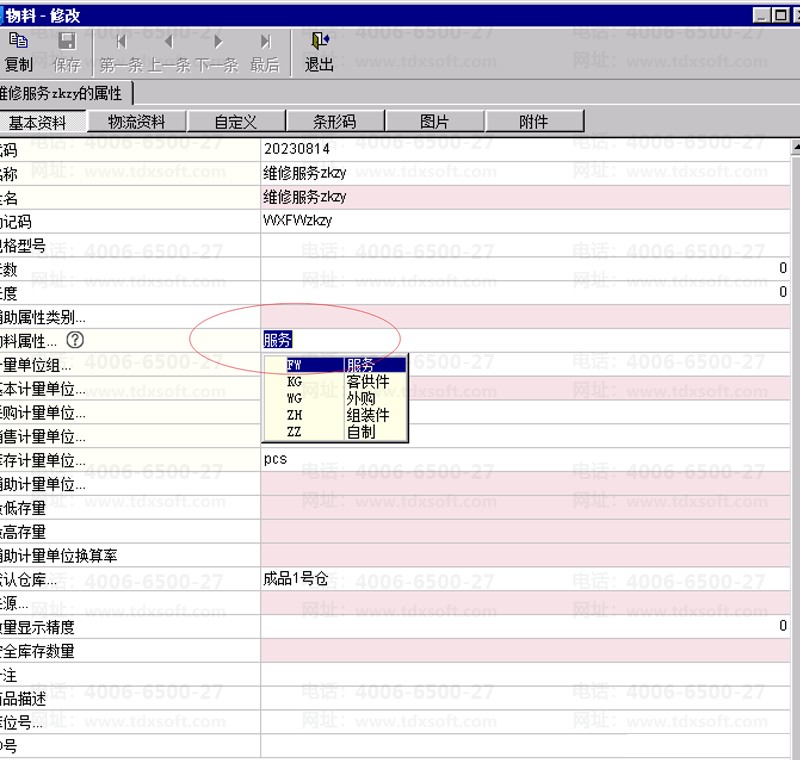800x760 pixels.
Task: Click the 辅助计量单位换算率 value field
Action: pyautogui.click(x=526, y=555)
